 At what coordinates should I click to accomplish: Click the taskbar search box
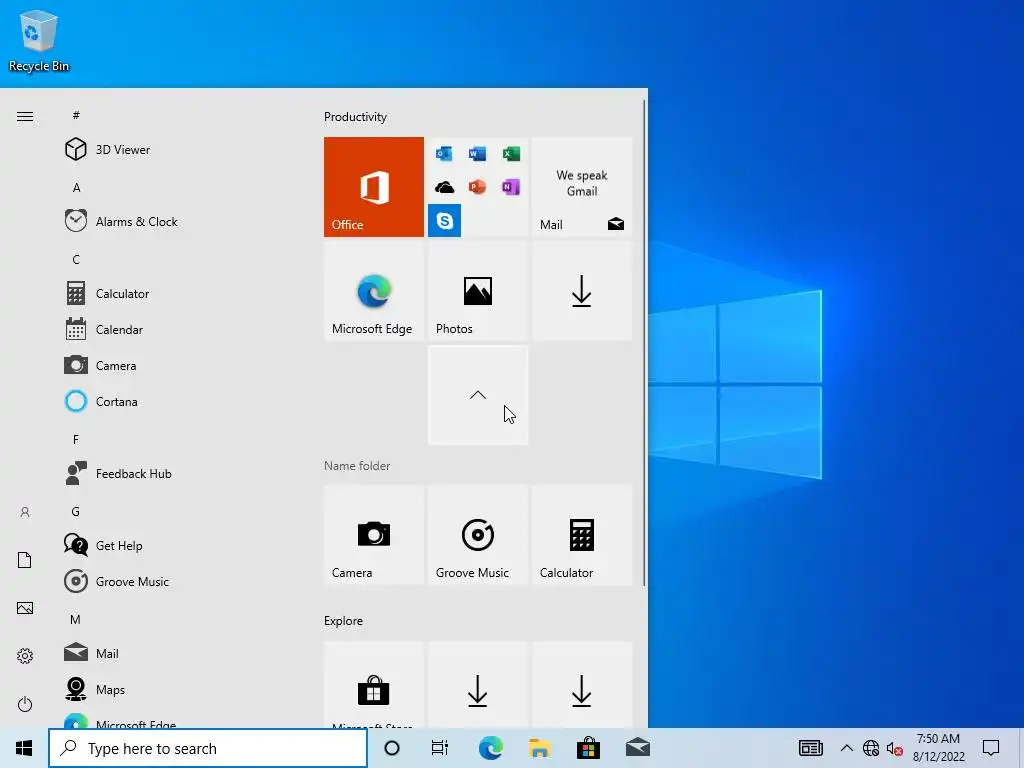coord(208,748)
